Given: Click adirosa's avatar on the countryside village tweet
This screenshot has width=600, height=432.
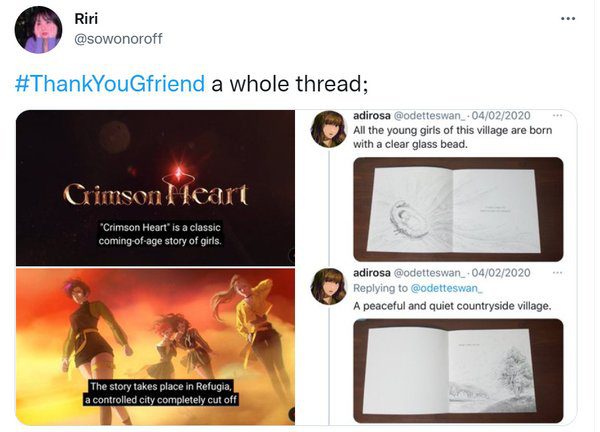Looking at the screenshot, I should pyautogui.click(x=328, y=287).
